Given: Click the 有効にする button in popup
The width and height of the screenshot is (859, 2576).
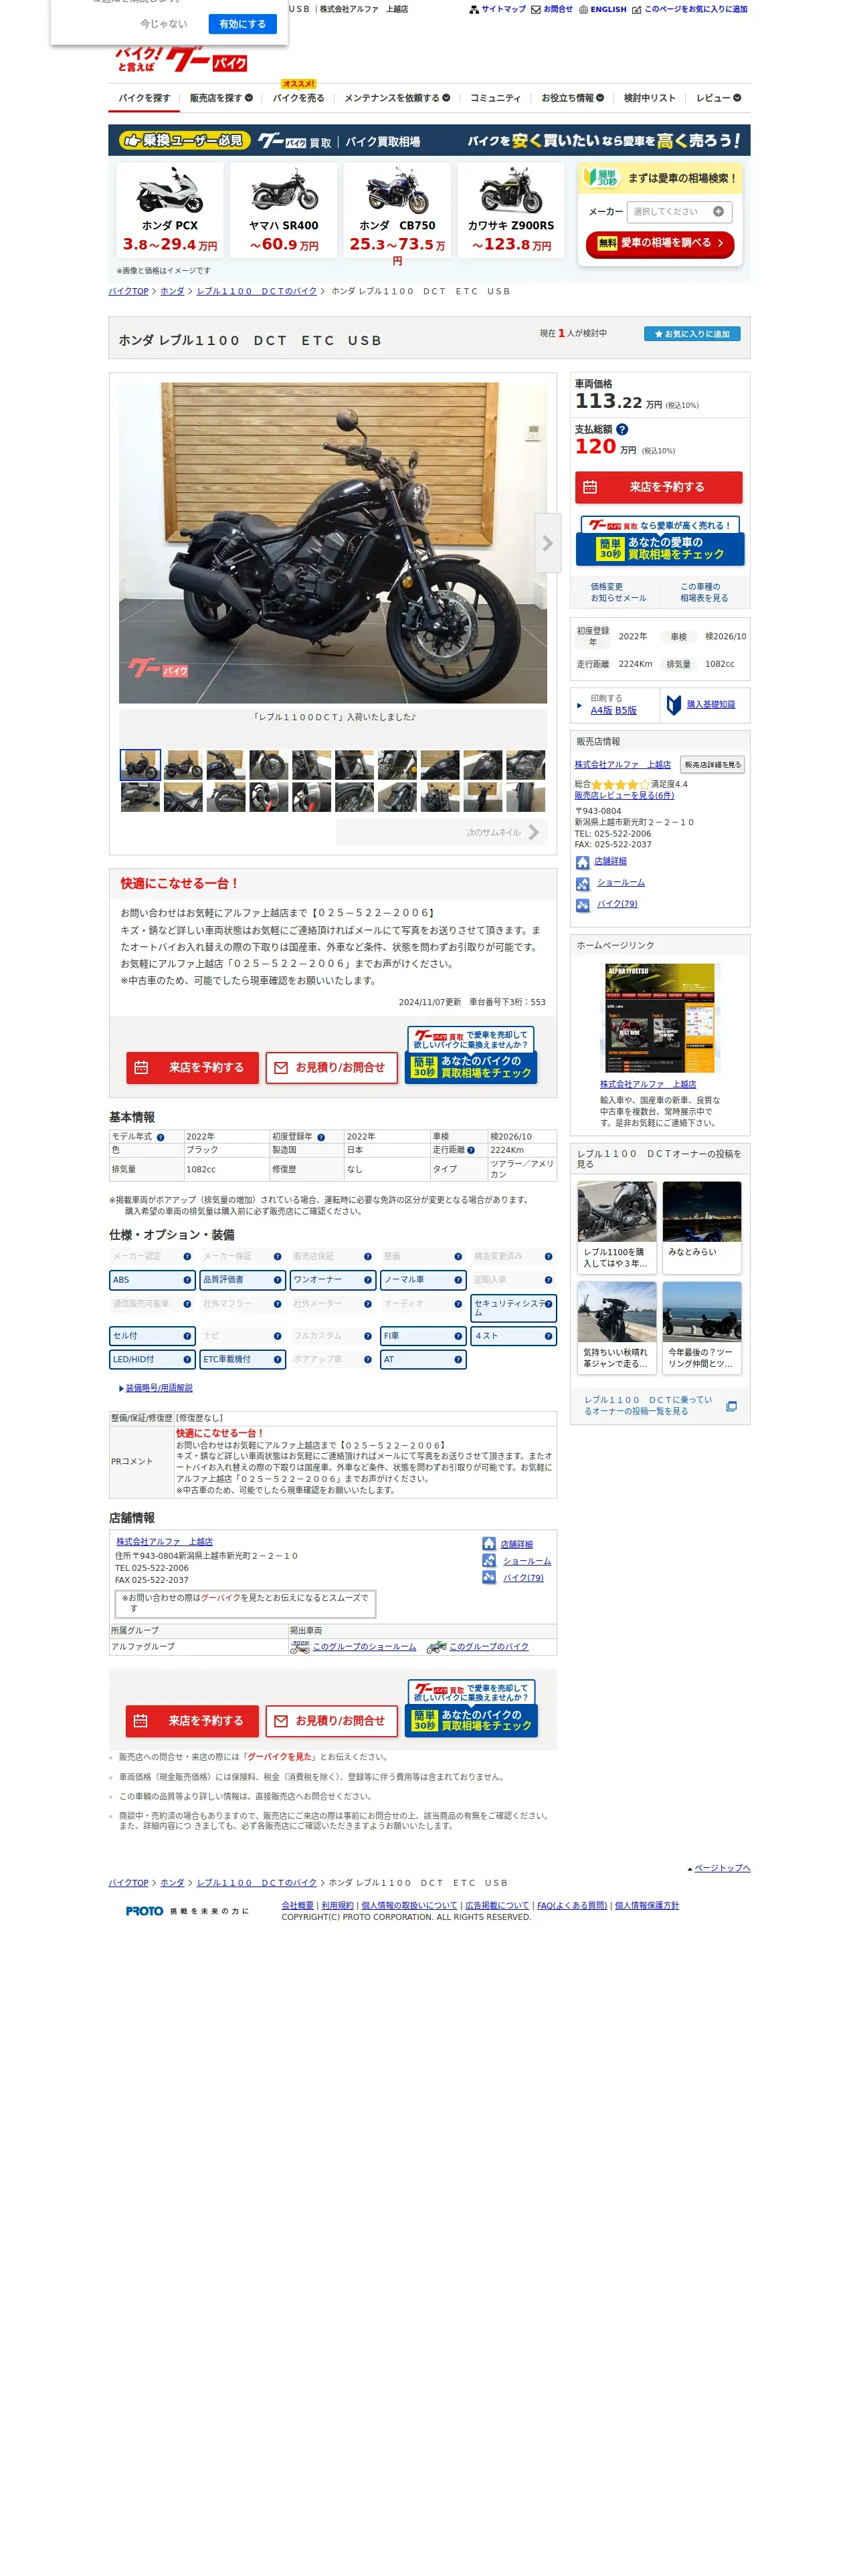Looking at the screenshot, I should point(242,24).
